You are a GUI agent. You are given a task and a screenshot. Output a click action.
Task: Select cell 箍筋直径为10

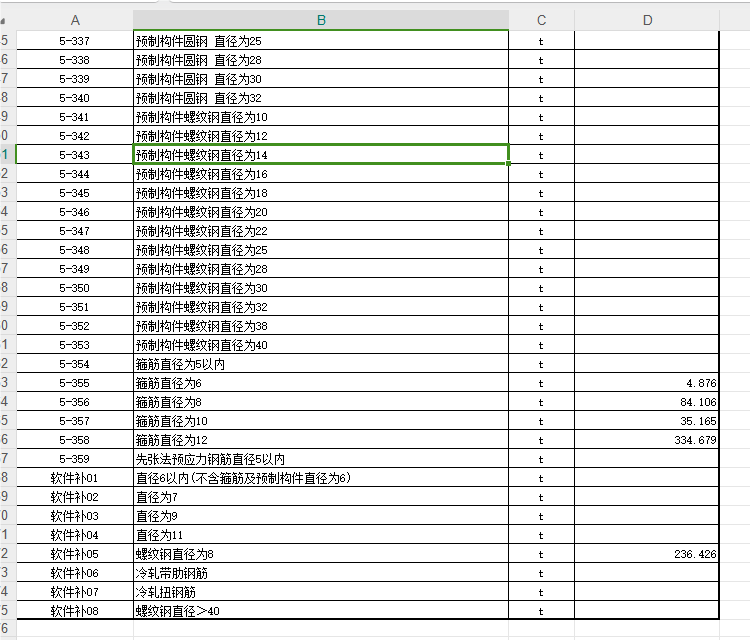321,421
